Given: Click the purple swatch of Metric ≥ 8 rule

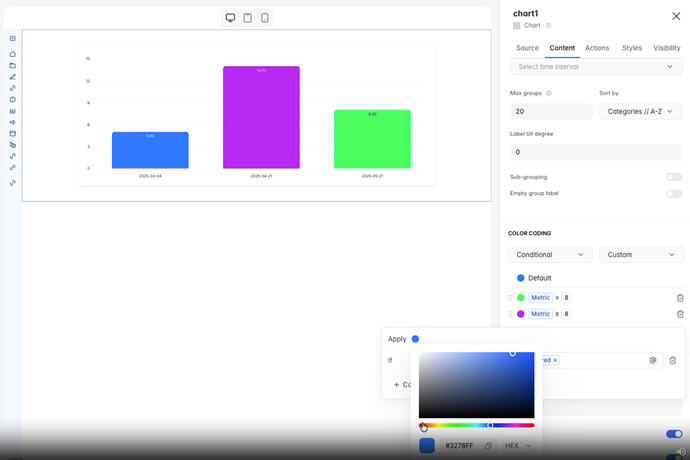Looking at the screenshot, I should tap(521, 314).
